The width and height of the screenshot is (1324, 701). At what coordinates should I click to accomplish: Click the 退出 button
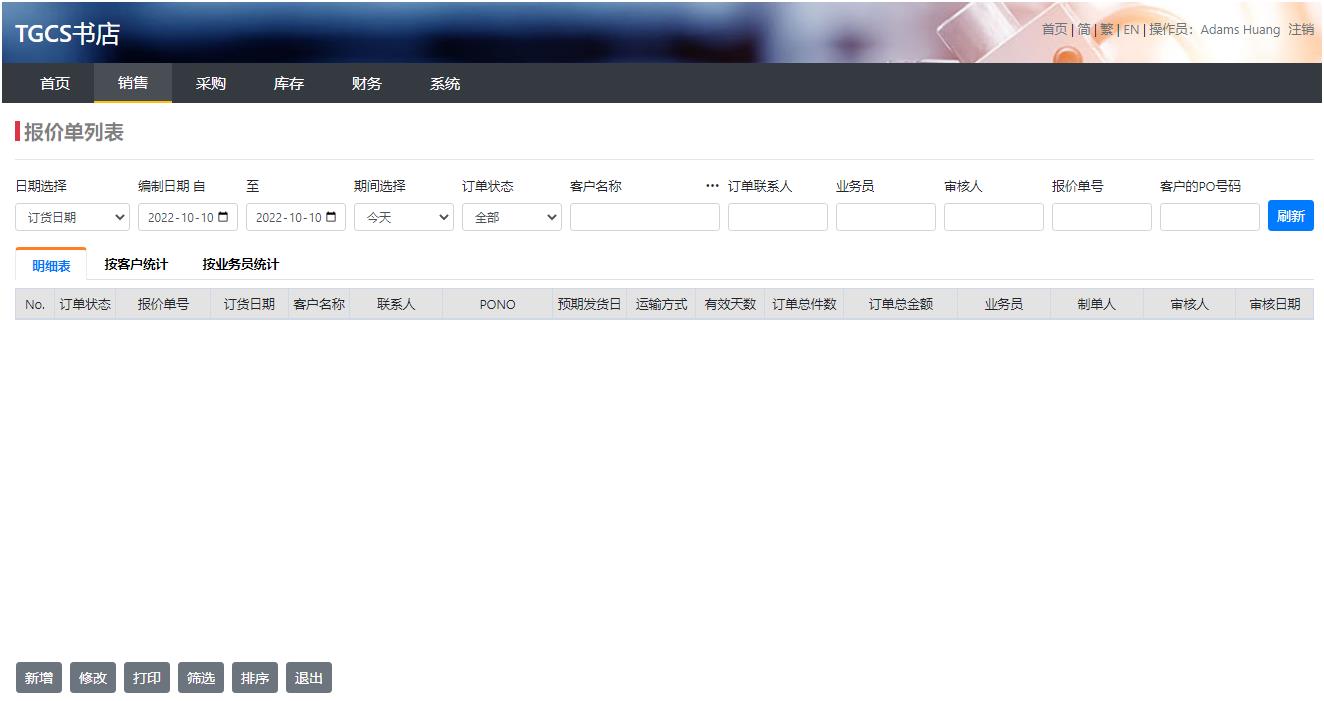(x=309, y=678)
